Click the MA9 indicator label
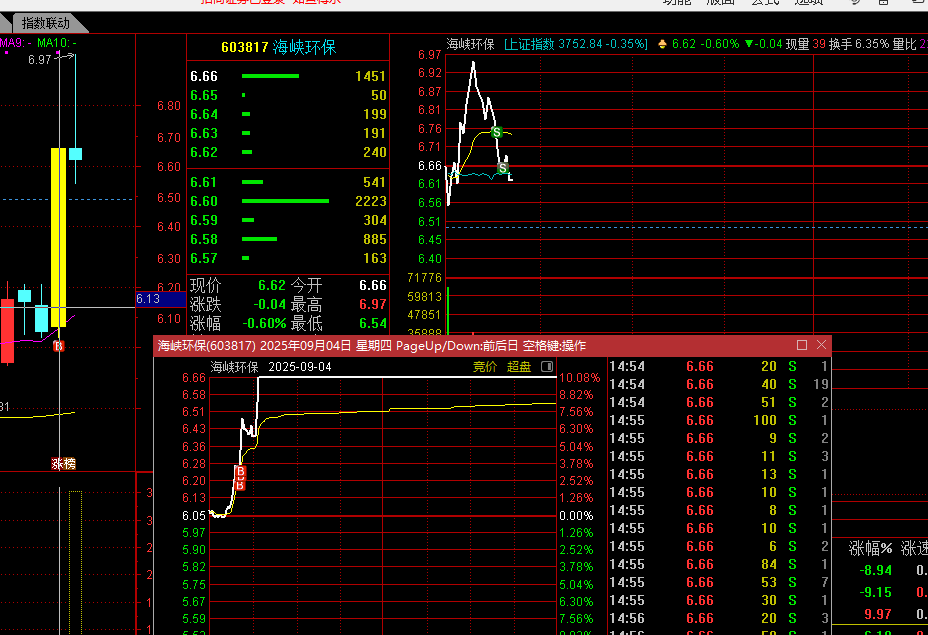Viewport: 928px width, 635px height. click(16, 43)
